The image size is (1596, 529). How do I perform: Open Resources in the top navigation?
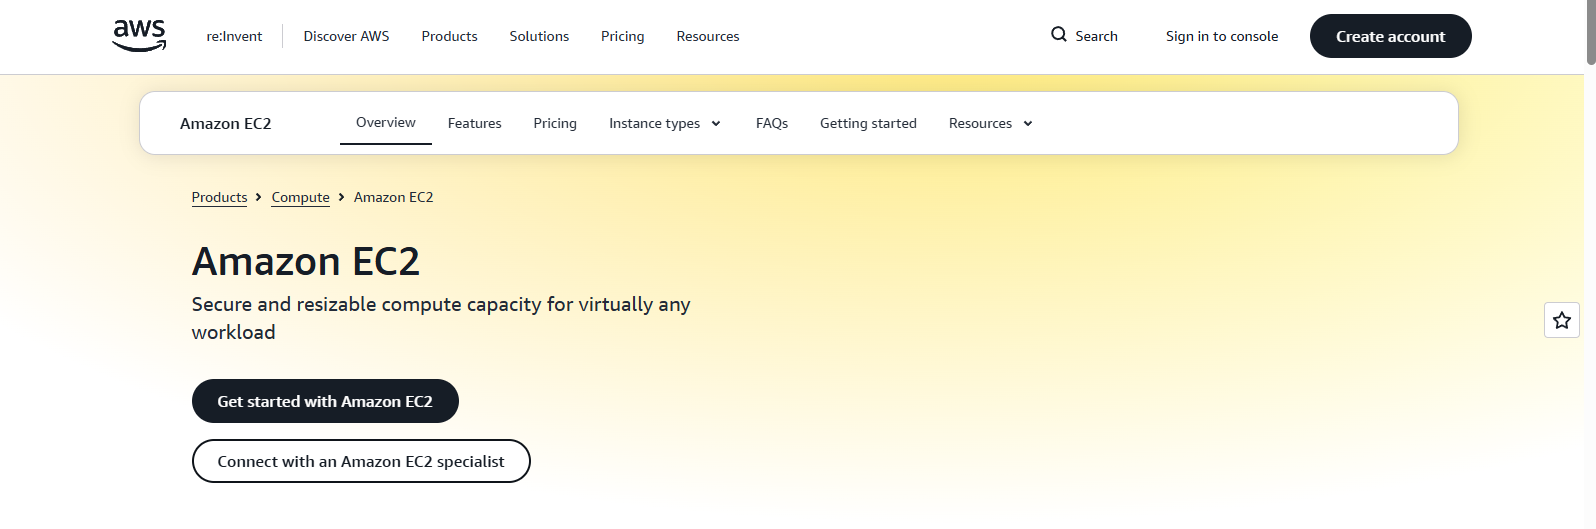[x=708, y=36]
